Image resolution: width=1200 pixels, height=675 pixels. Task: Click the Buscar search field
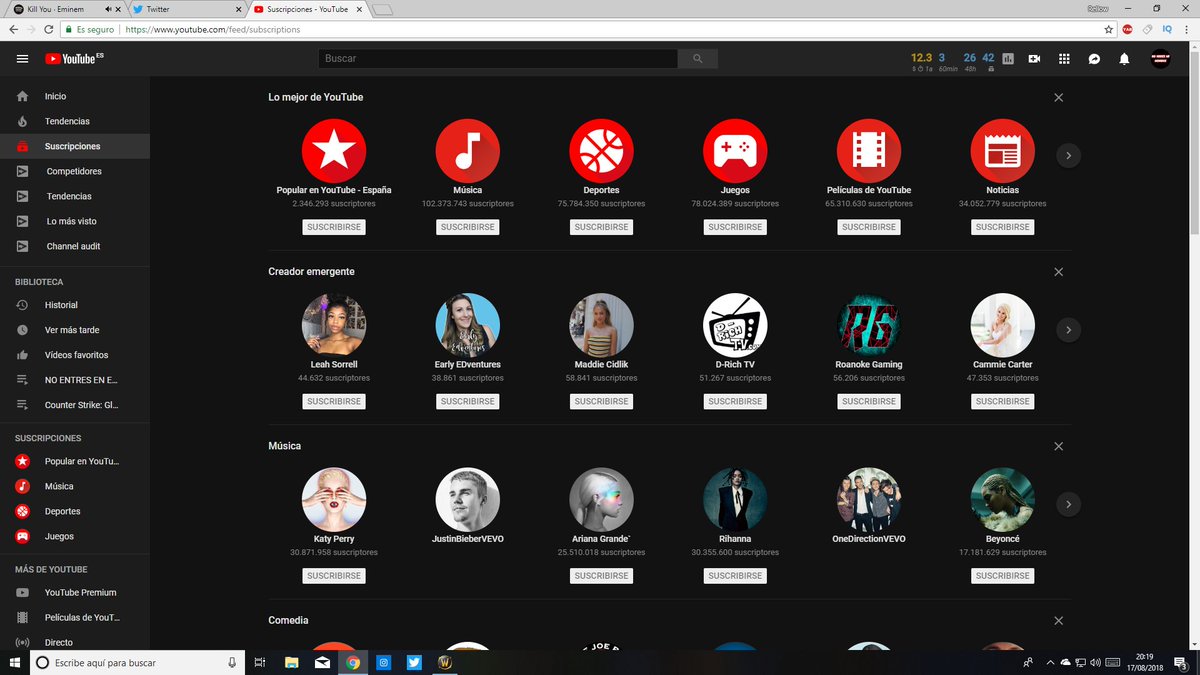(498, 59)
